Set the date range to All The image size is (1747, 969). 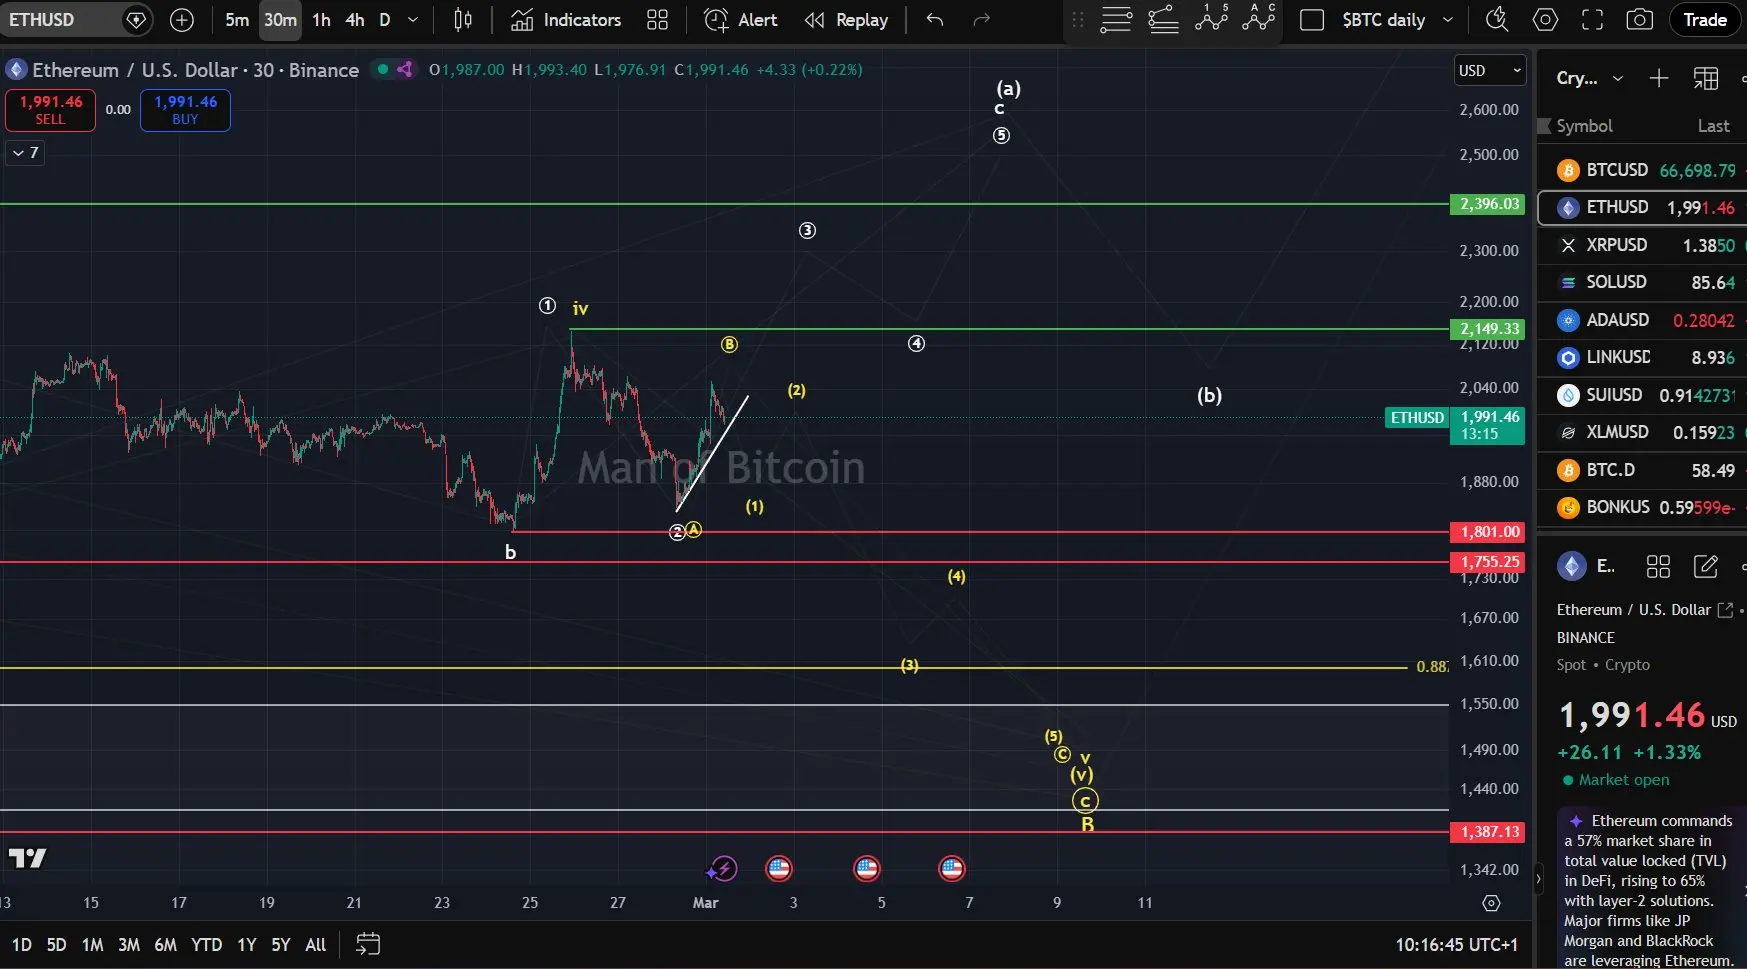click(315, 945)
